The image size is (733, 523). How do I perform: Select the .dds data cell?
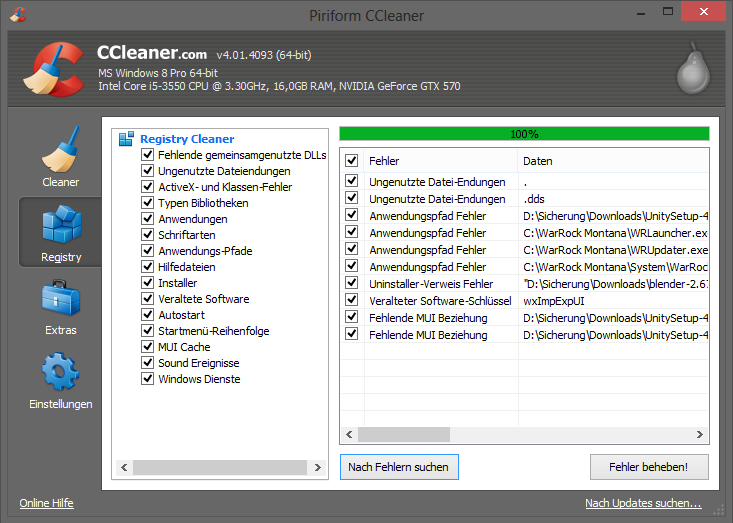coord(613,199)
